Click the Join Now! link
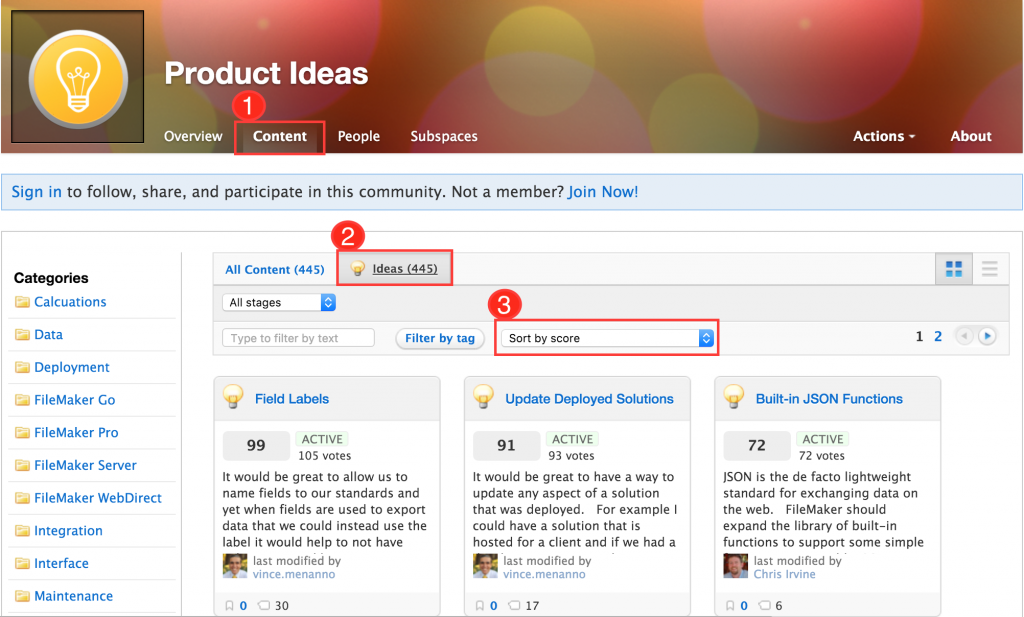The image size is (1024, 617). [x=603, y=191]
